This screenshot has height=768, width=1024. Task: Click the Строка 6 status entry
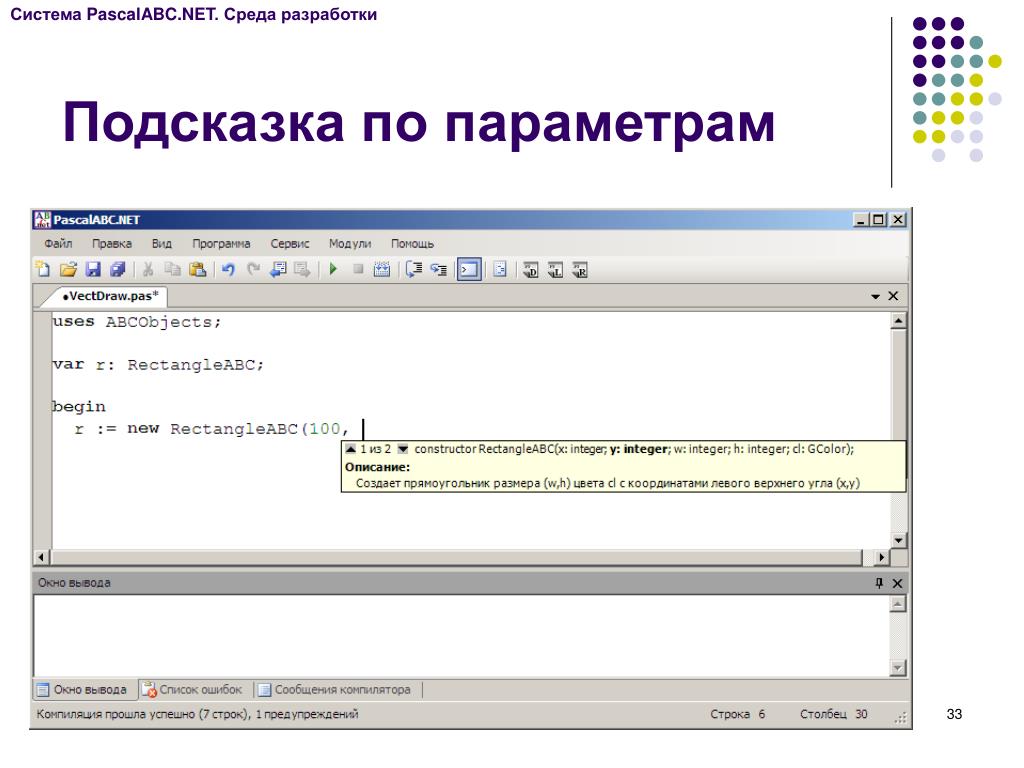click(x=737, y=714)
